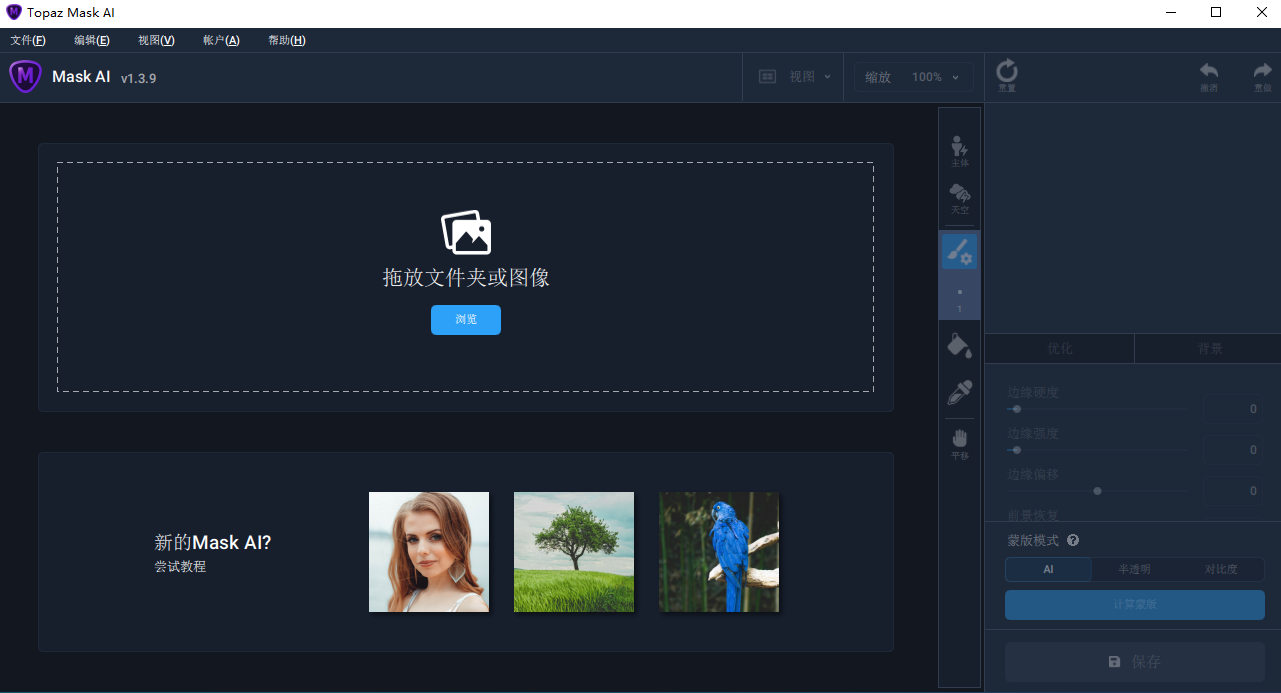This screenshot has width=1281, height=693.
Task: Click the Mask AI purple logo
Action: [25, 76]
